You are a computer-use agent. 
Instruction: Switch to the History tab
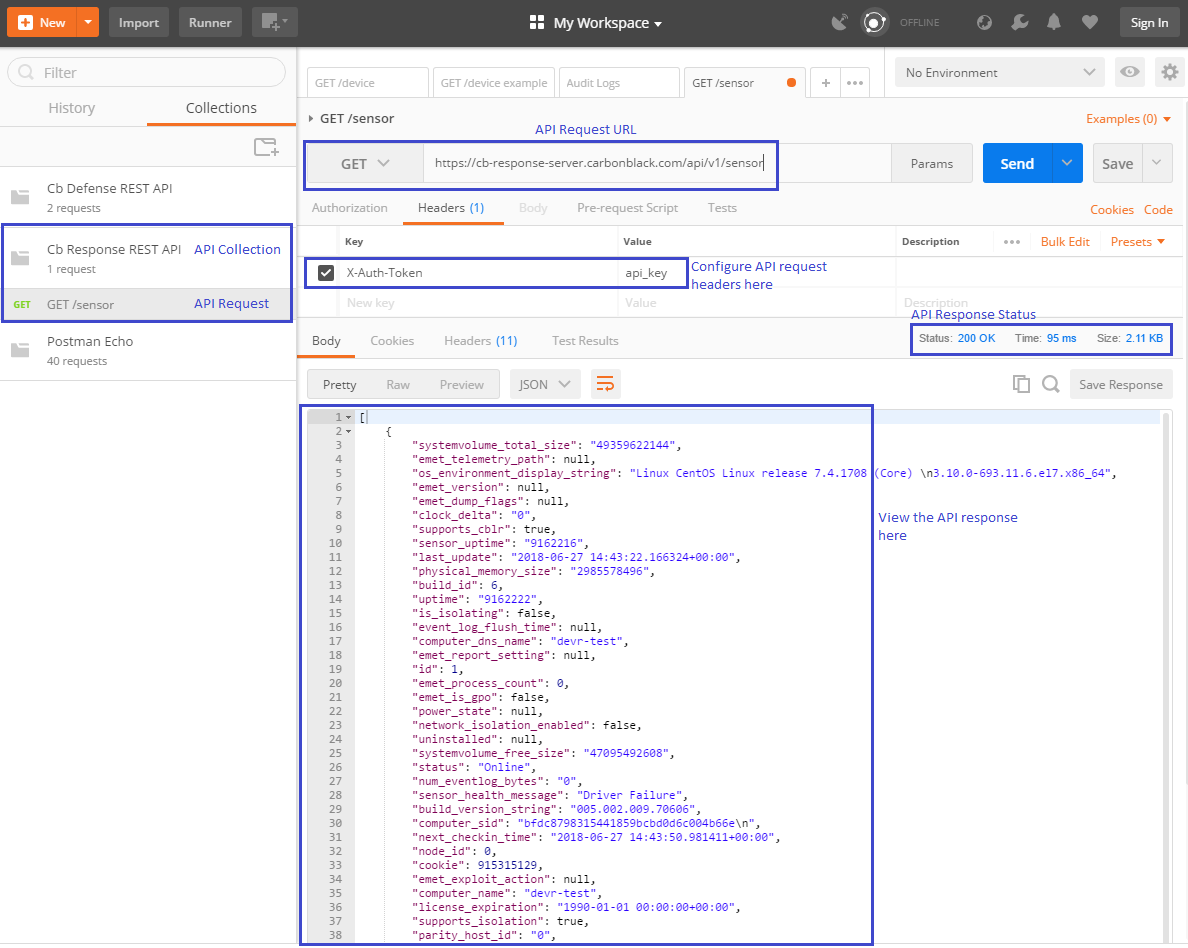pos(72,108)
